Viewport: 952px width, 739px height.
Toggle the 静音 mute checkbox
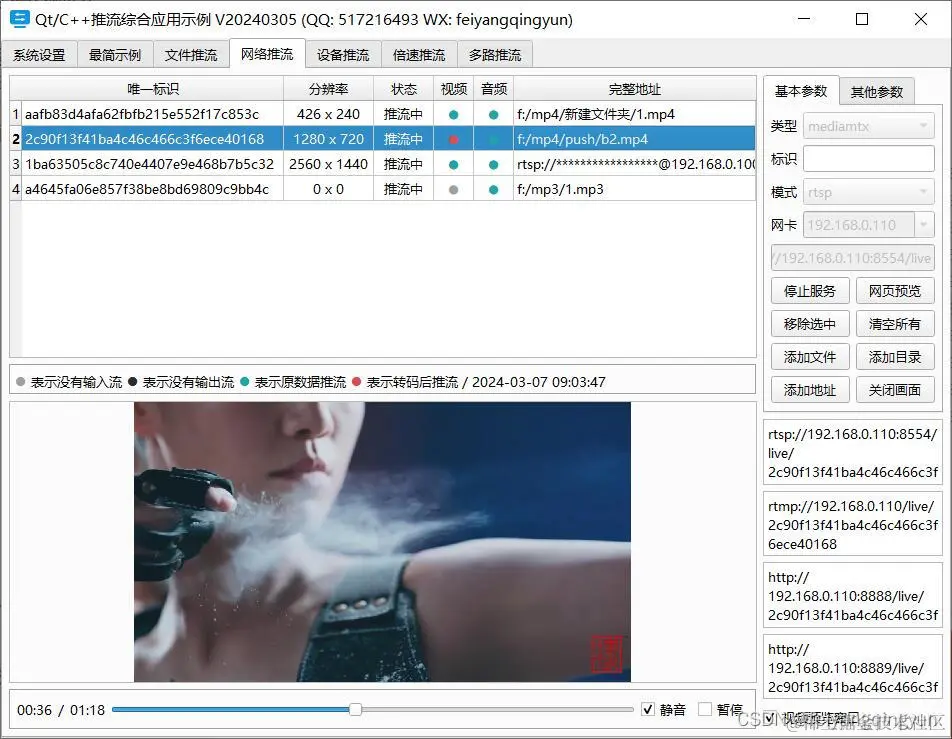(649, 708)
